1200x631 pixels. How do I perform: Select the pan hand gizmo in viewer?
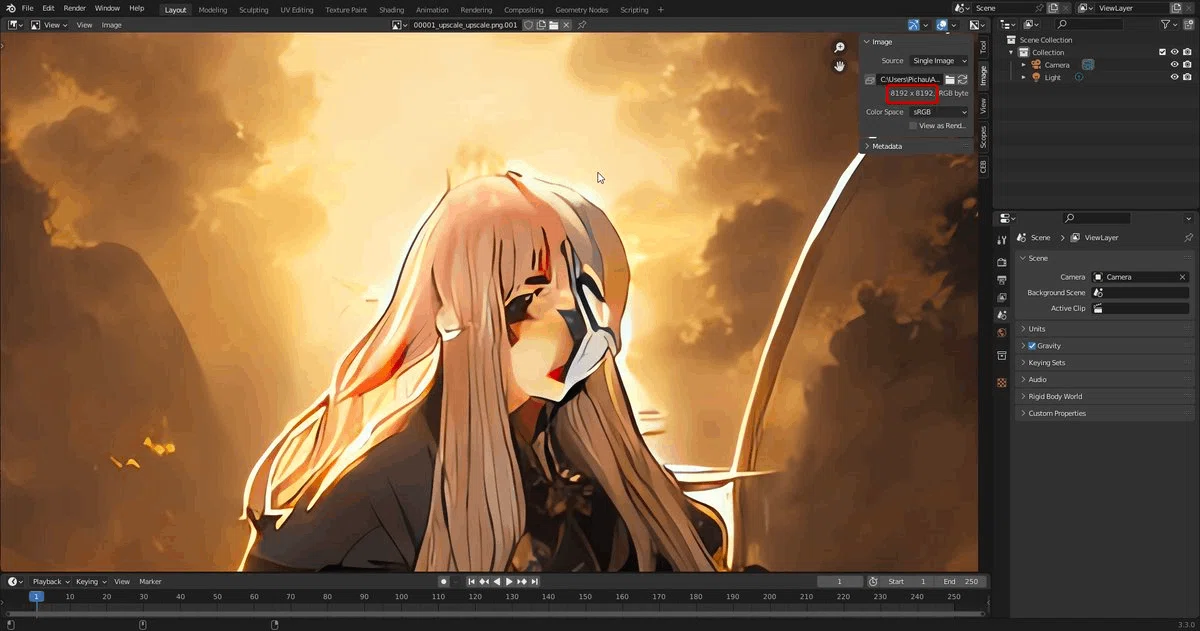point(841,66)
